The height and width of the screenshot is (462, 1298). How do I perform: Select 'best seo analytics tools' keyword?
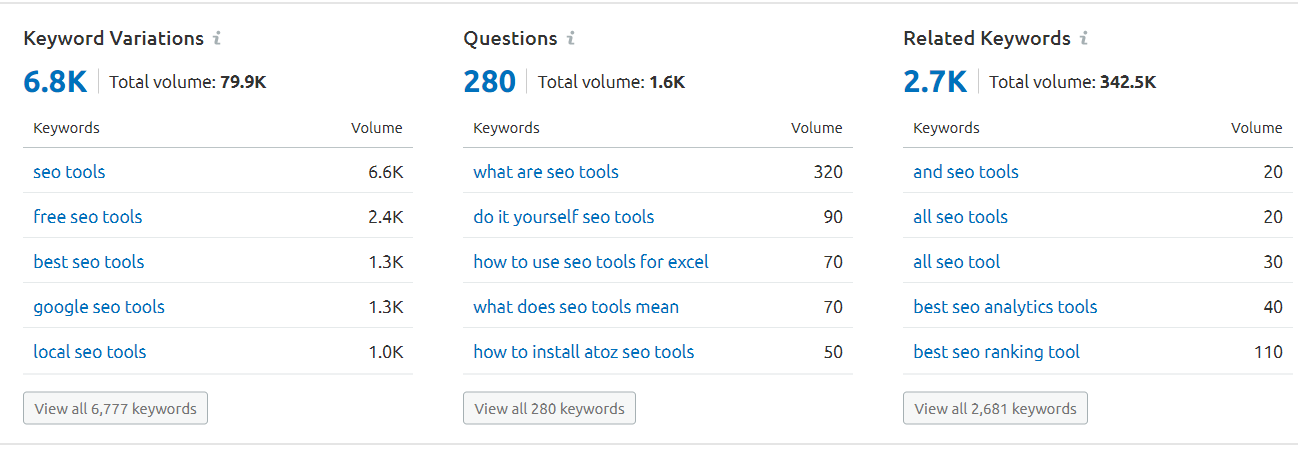click(x=1005, y=307)
